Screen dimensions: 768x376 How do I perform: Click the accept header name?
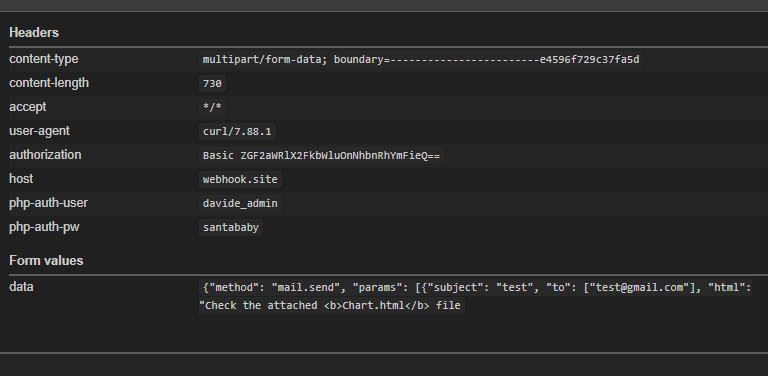click(27, 107)
